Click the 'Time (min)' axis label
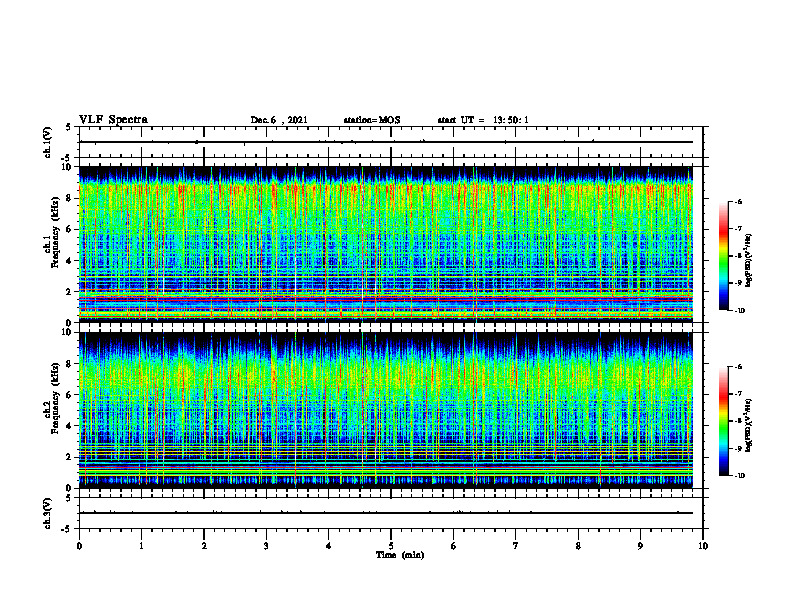The image size is (792, 612). click(400, 555)
